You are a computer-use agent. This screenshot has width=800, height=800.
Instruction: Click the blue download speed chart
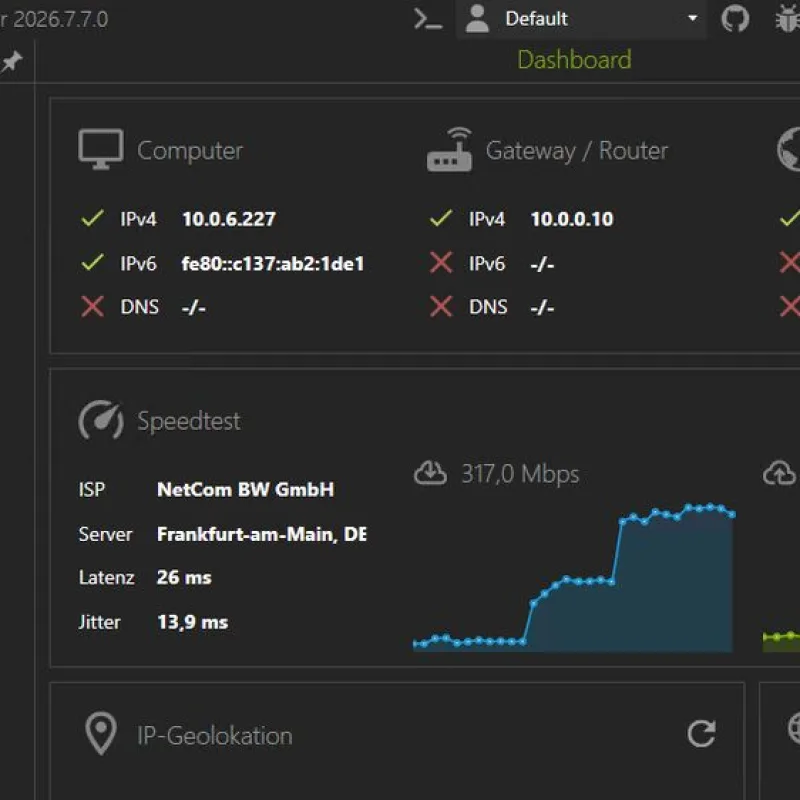(x=573, y=578)
